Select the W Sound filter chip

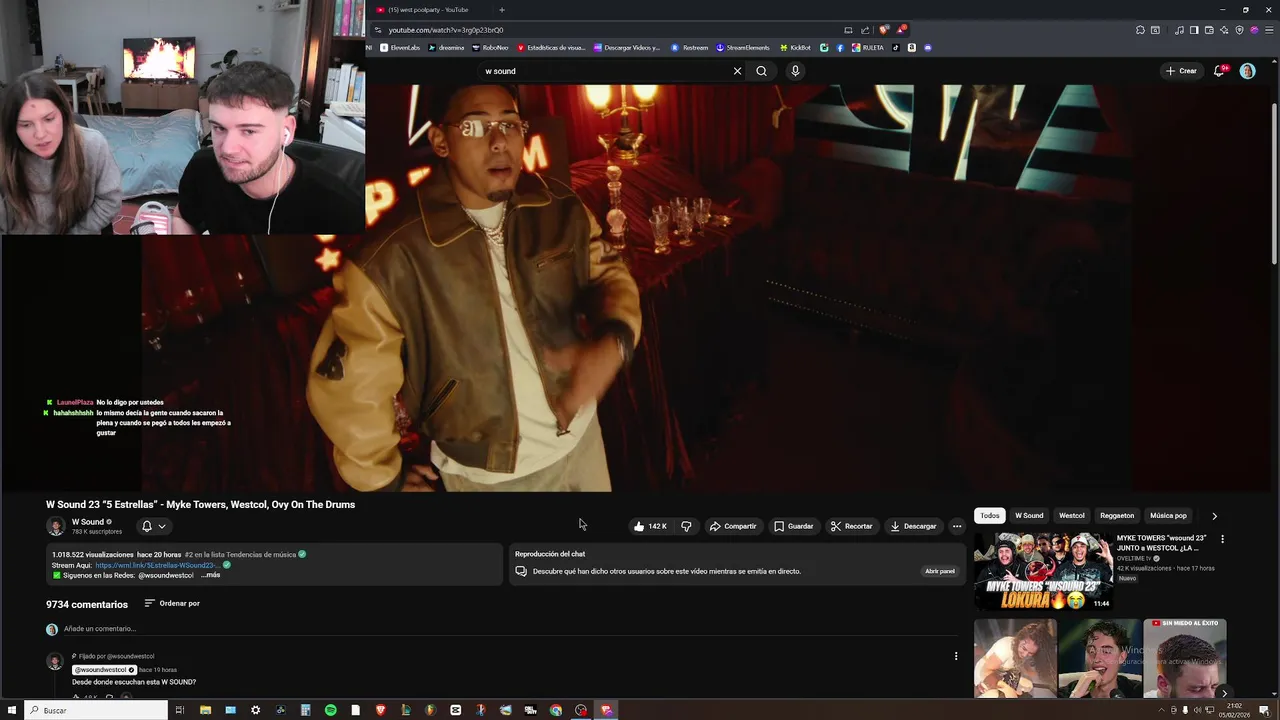1029,516
